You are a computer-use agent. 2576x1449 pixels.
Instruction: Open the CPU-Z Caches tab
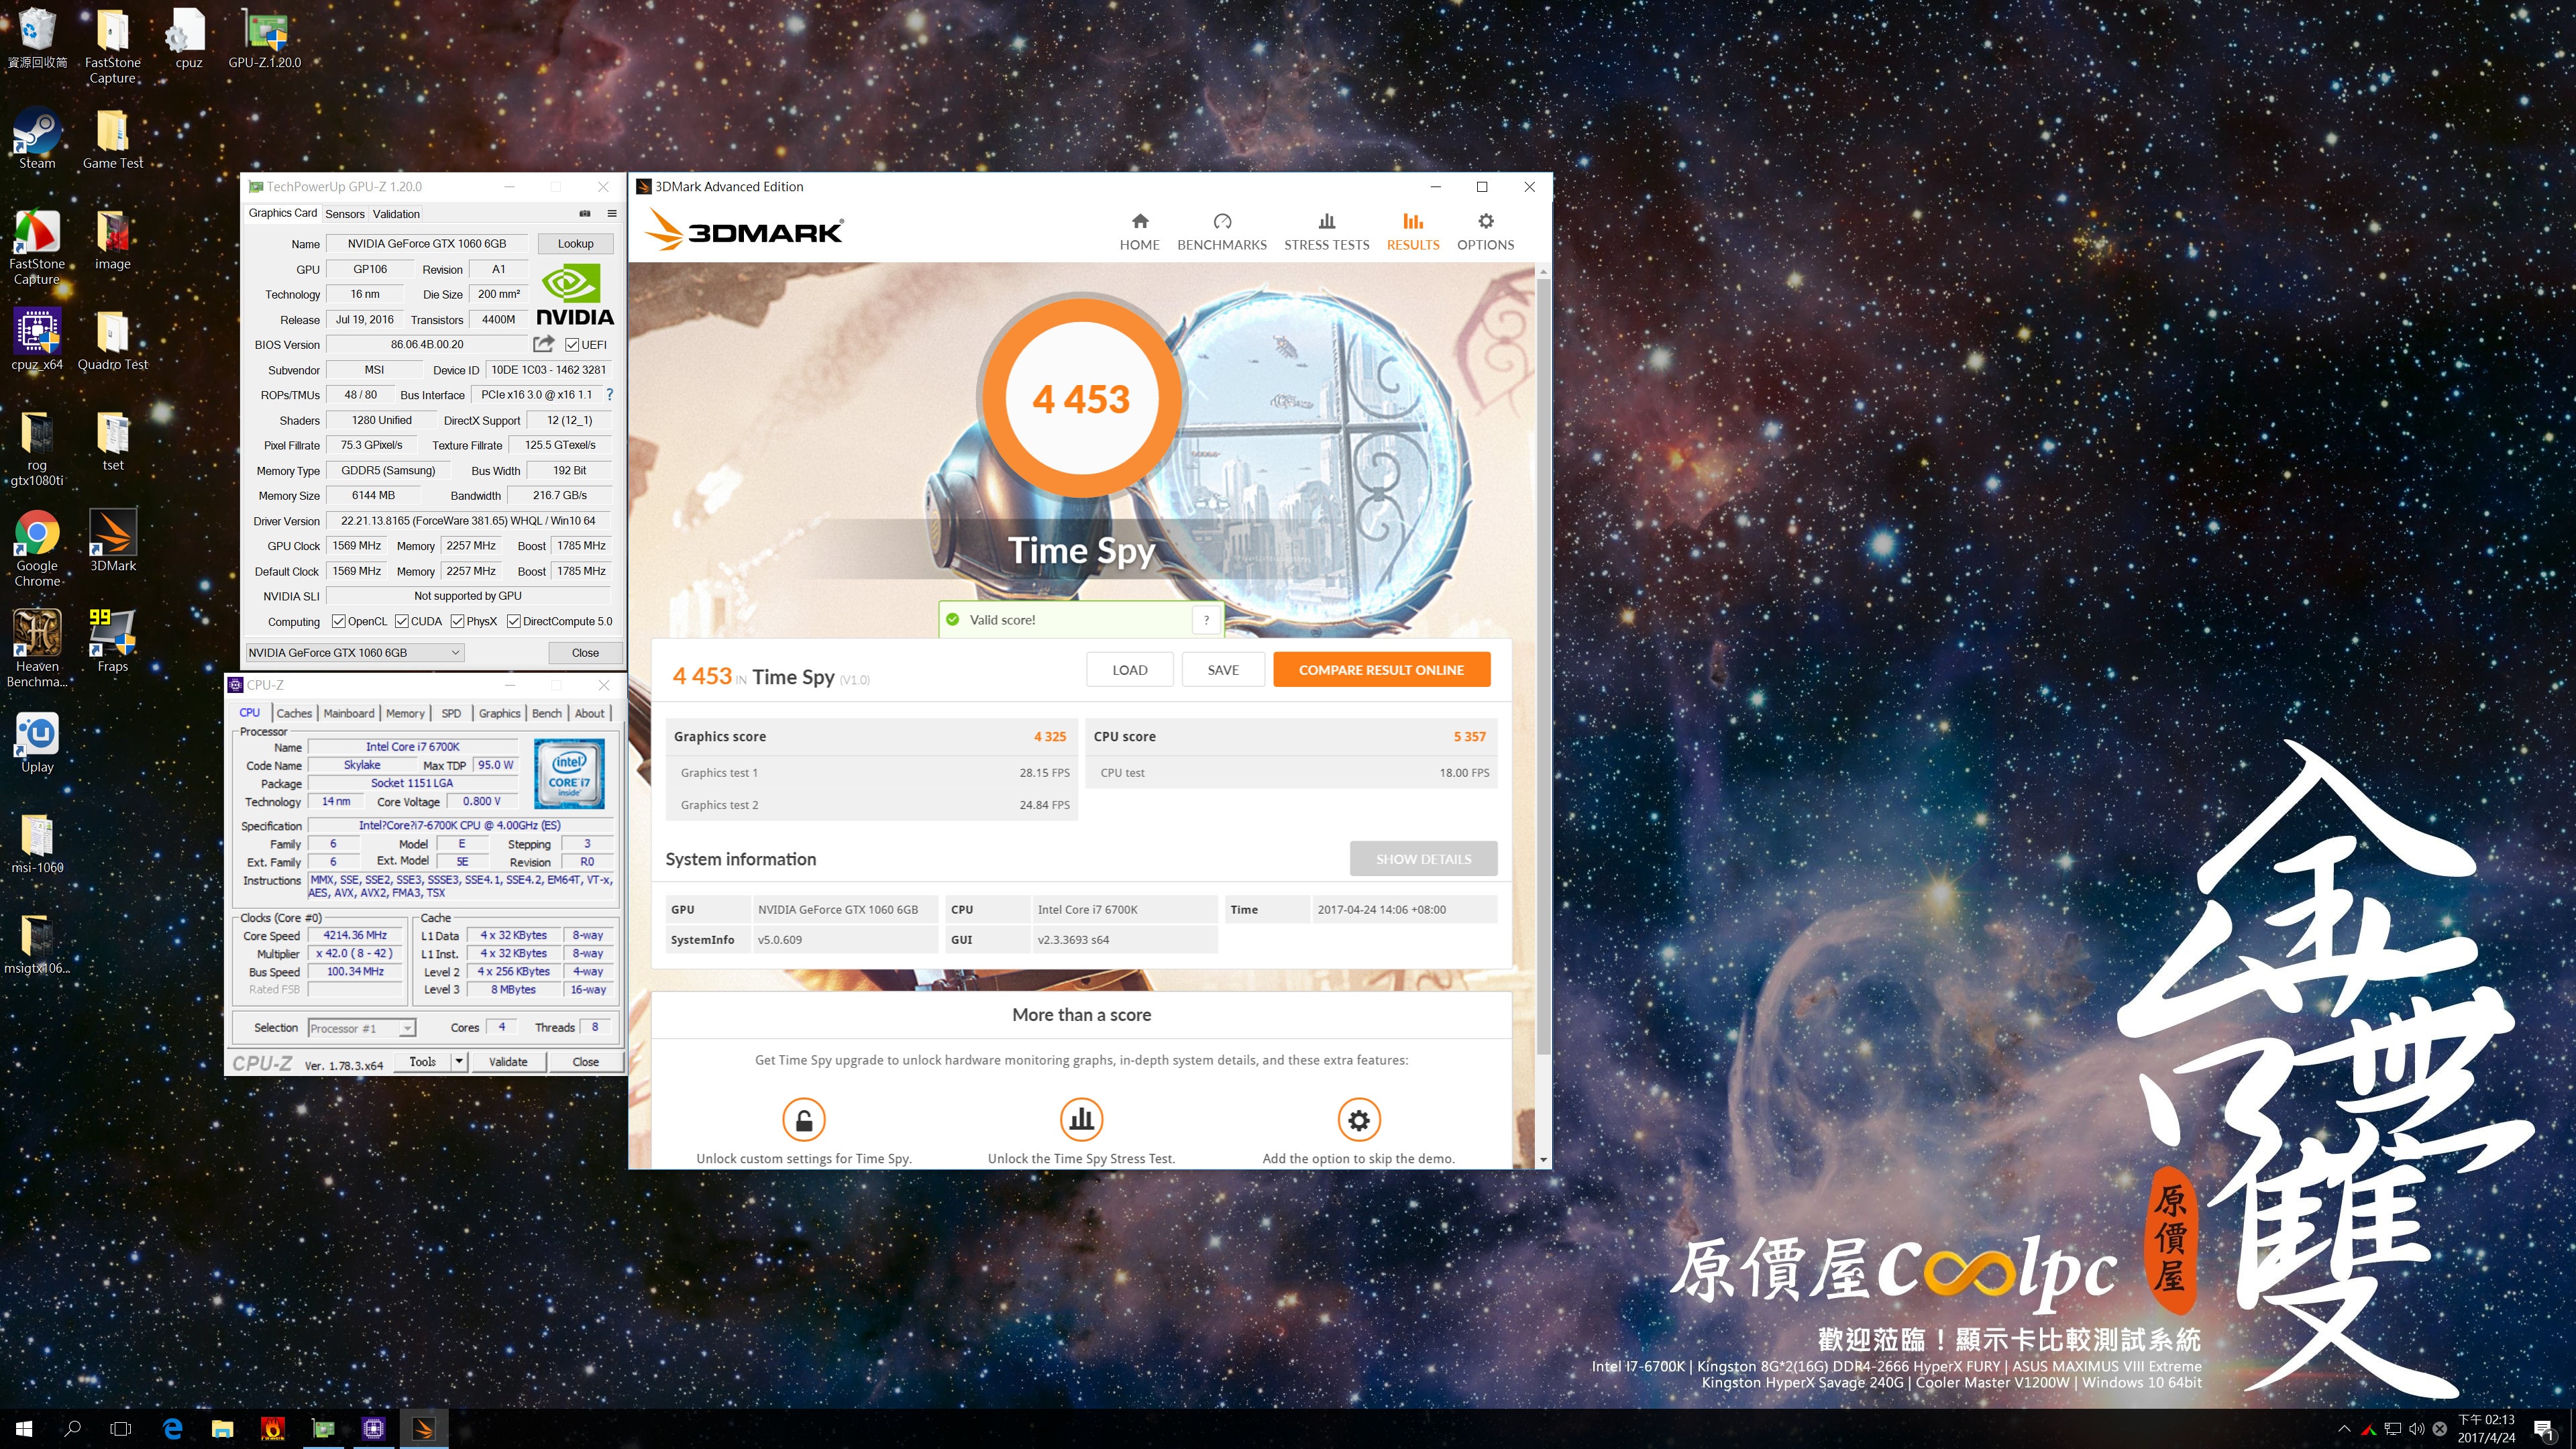tap(294, 713)
